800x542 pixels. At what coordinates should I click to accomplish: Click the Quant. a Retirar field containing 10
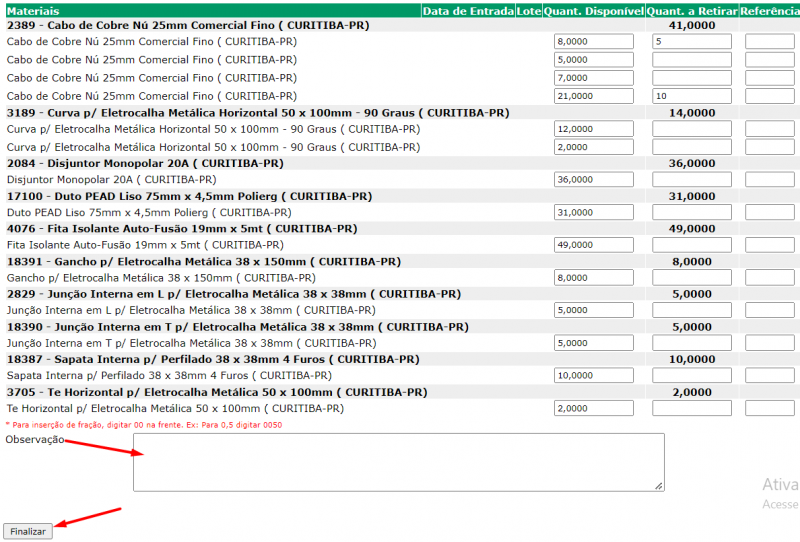click(x=692, y=96)
